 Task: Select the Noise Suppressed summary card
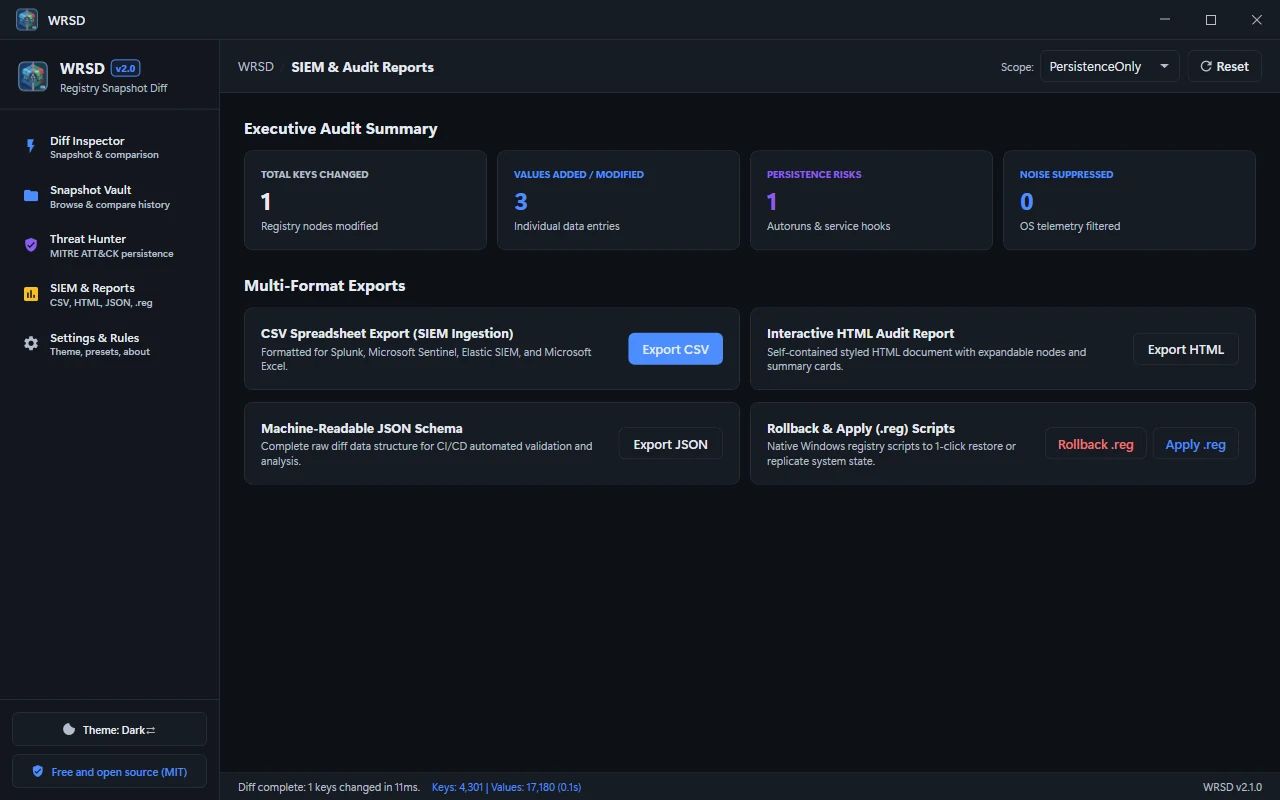[x=1129, y=200]
